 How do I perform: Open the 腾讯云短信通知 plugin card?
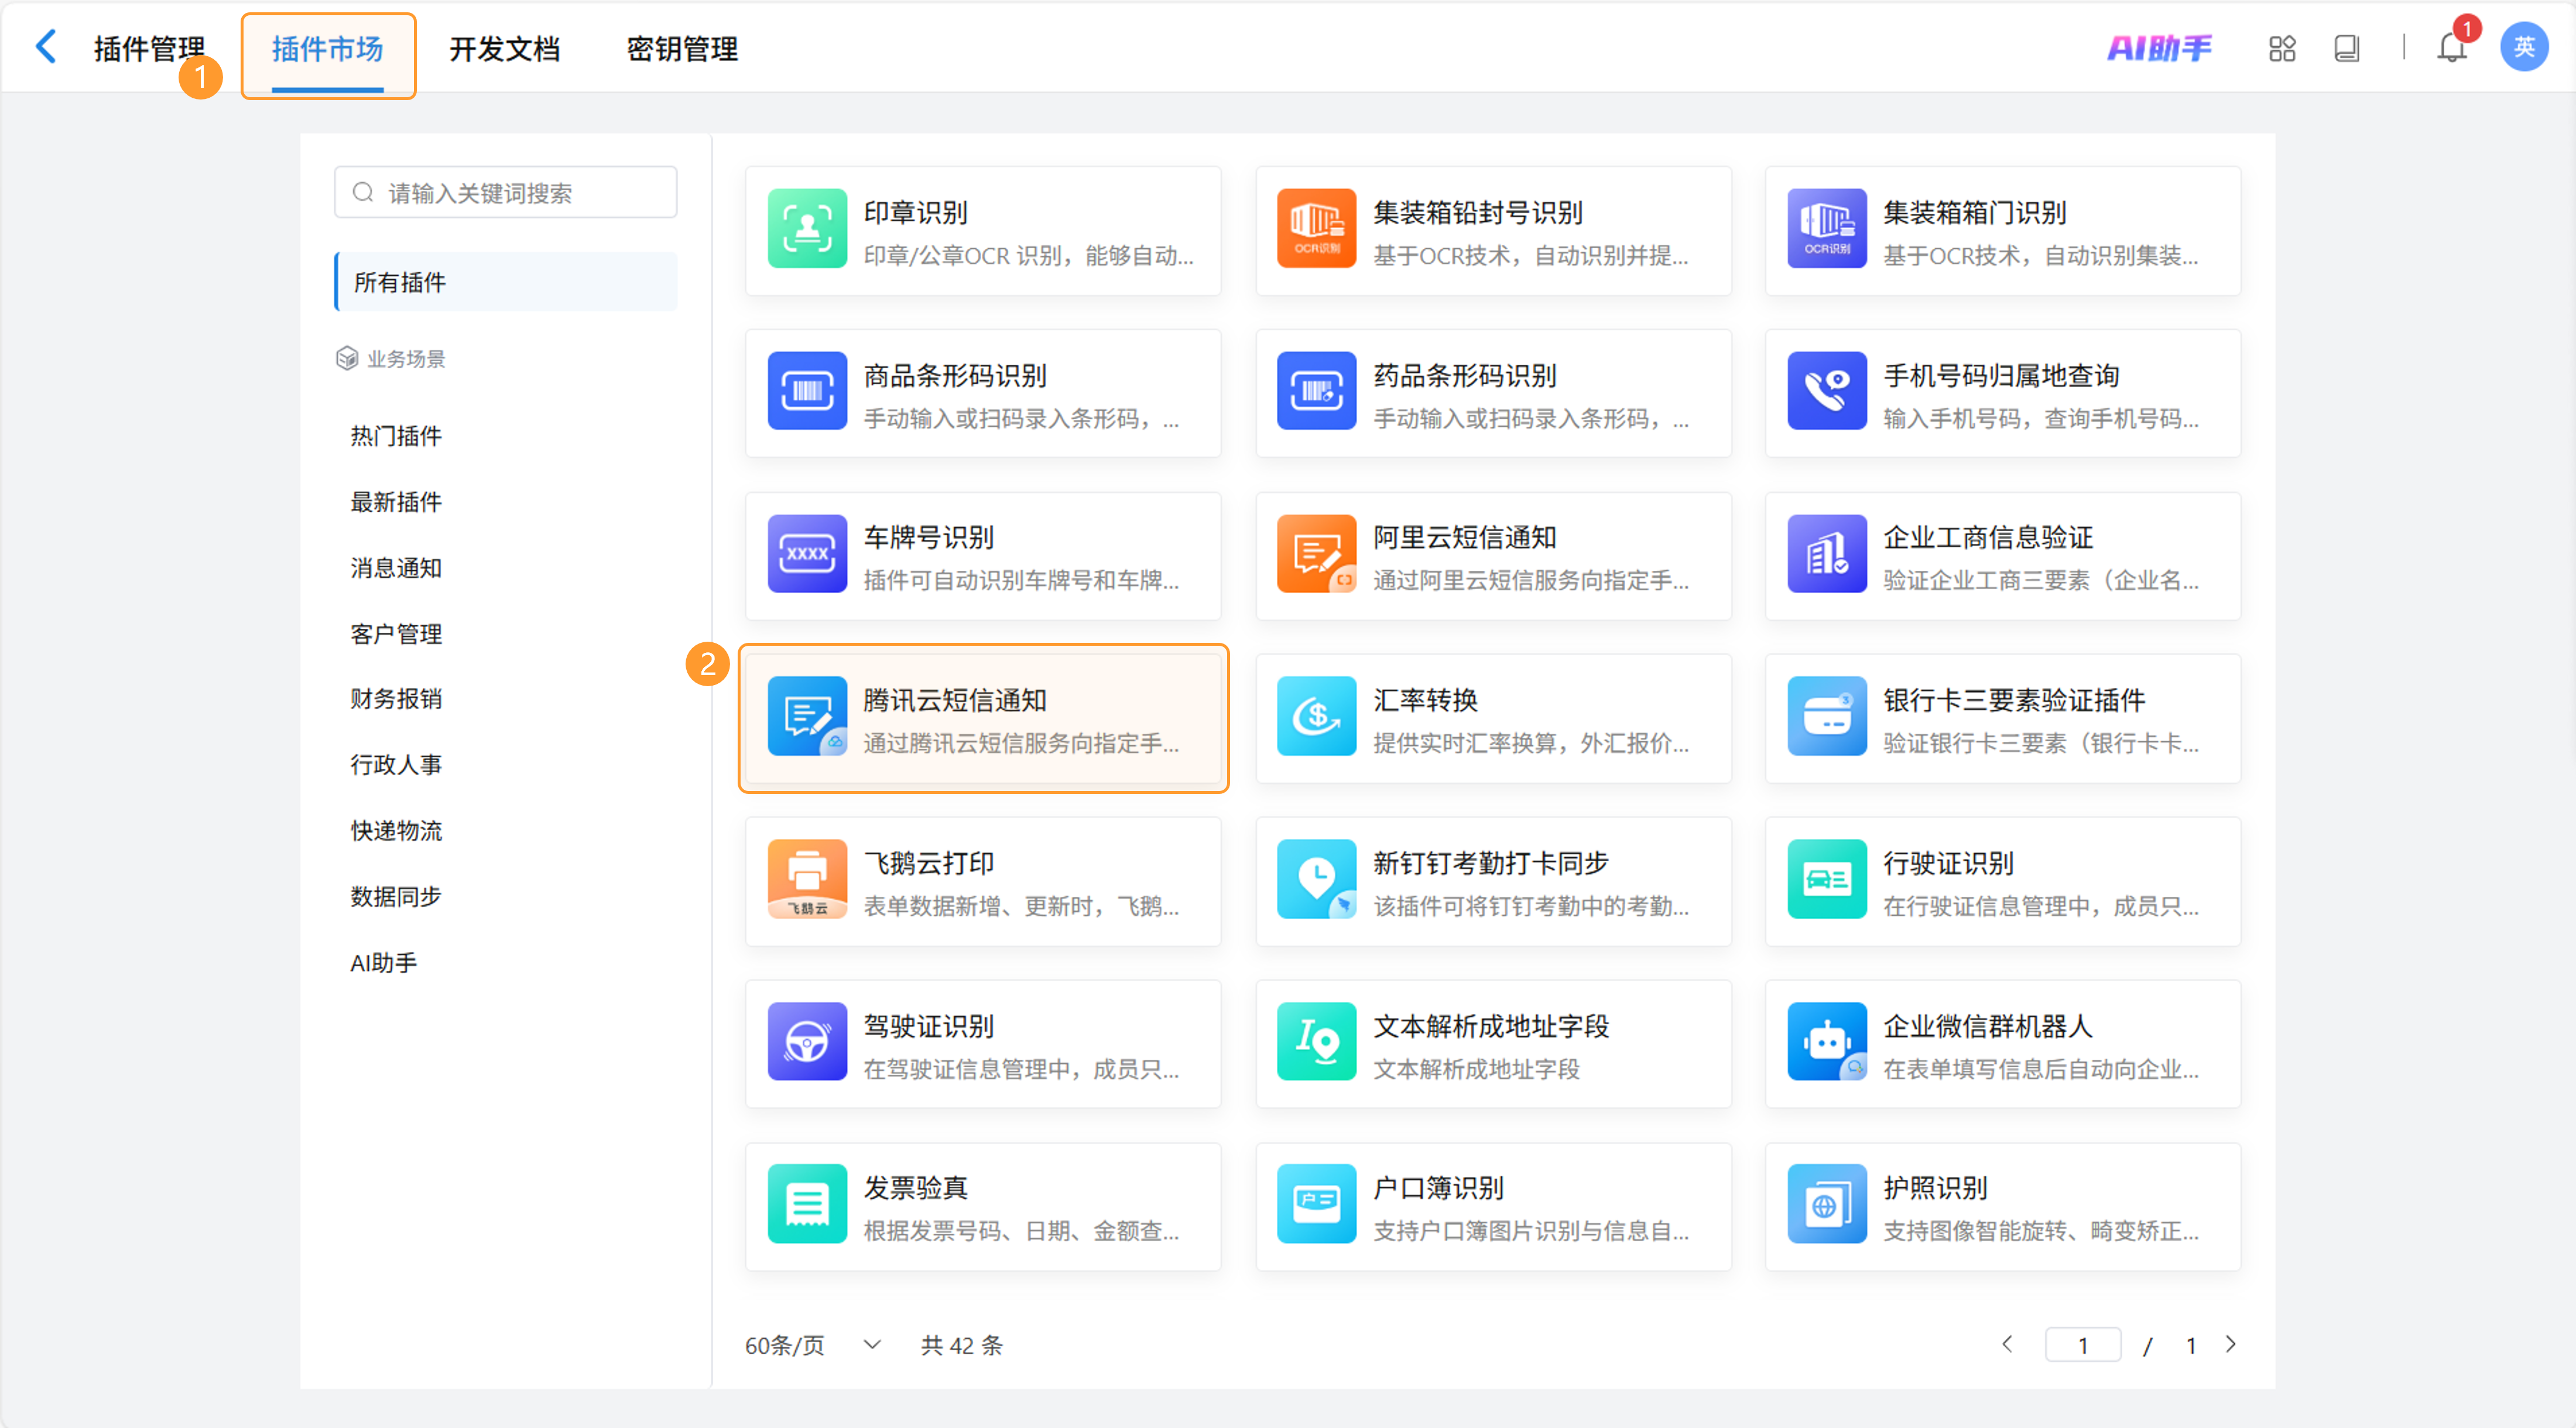[983, 719]
